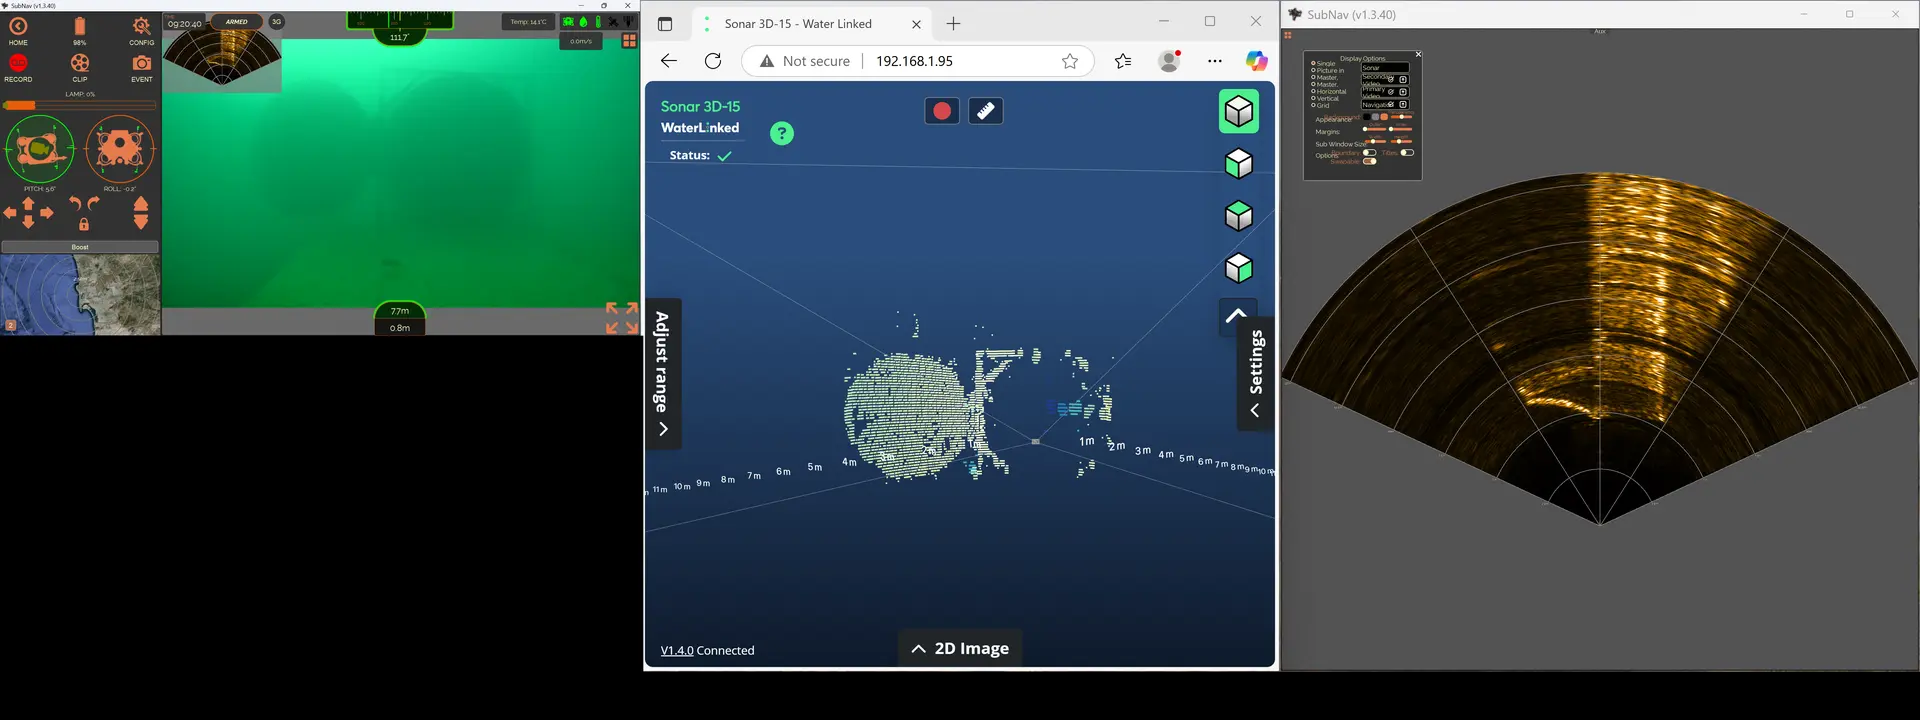Open a new browser tab

953,24
